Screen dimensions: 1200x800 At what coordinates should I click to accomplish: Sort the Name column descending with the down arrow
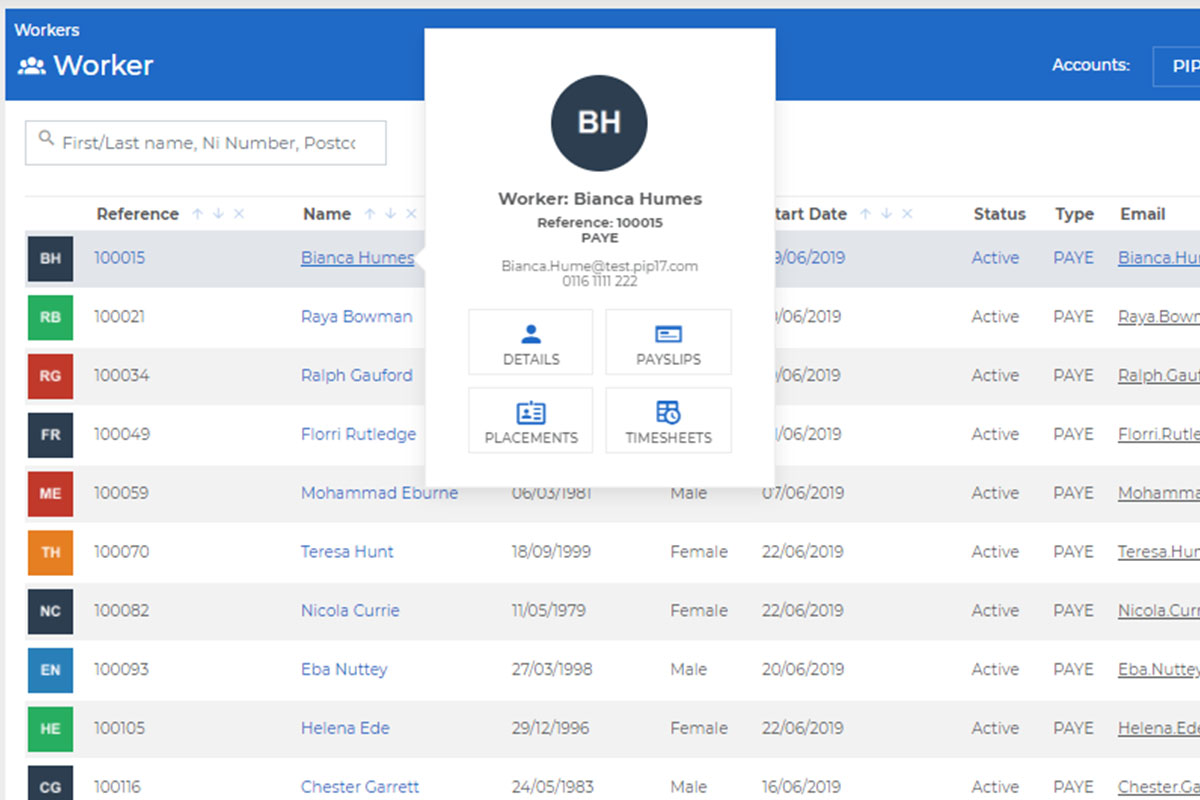click(x=390, y=214)
